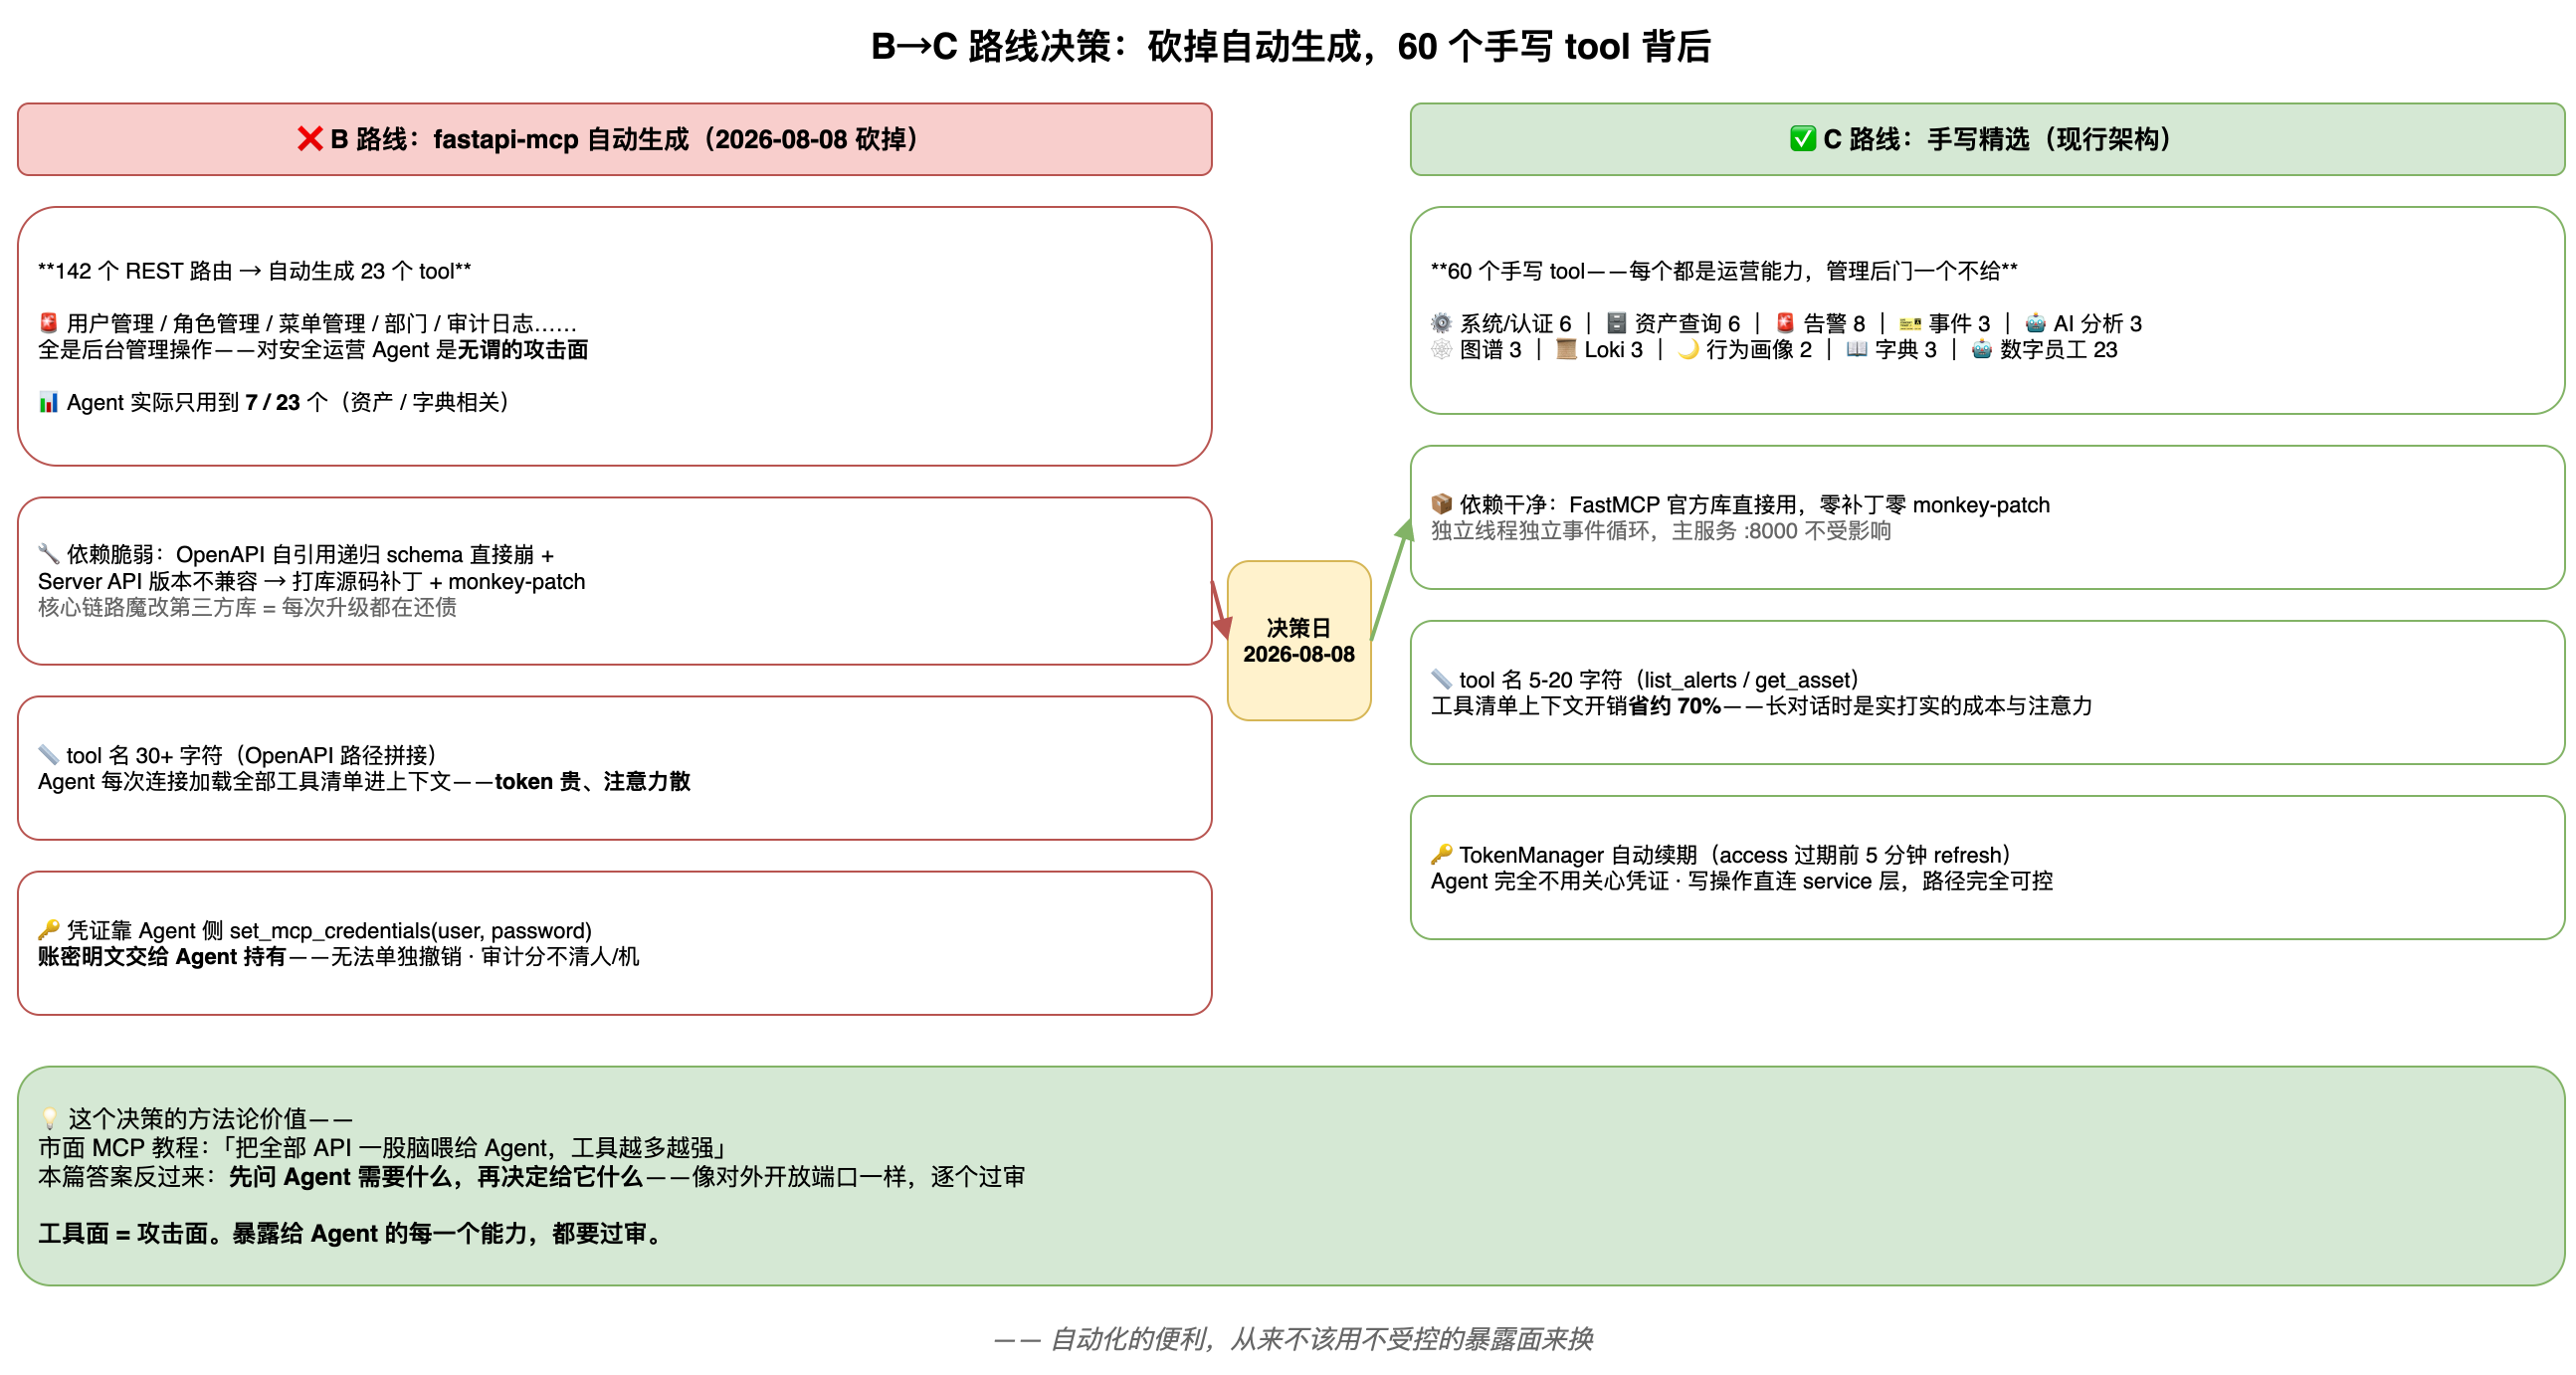Click the gear icon beside 系统/认证 6

click(x=1441, y=323)
